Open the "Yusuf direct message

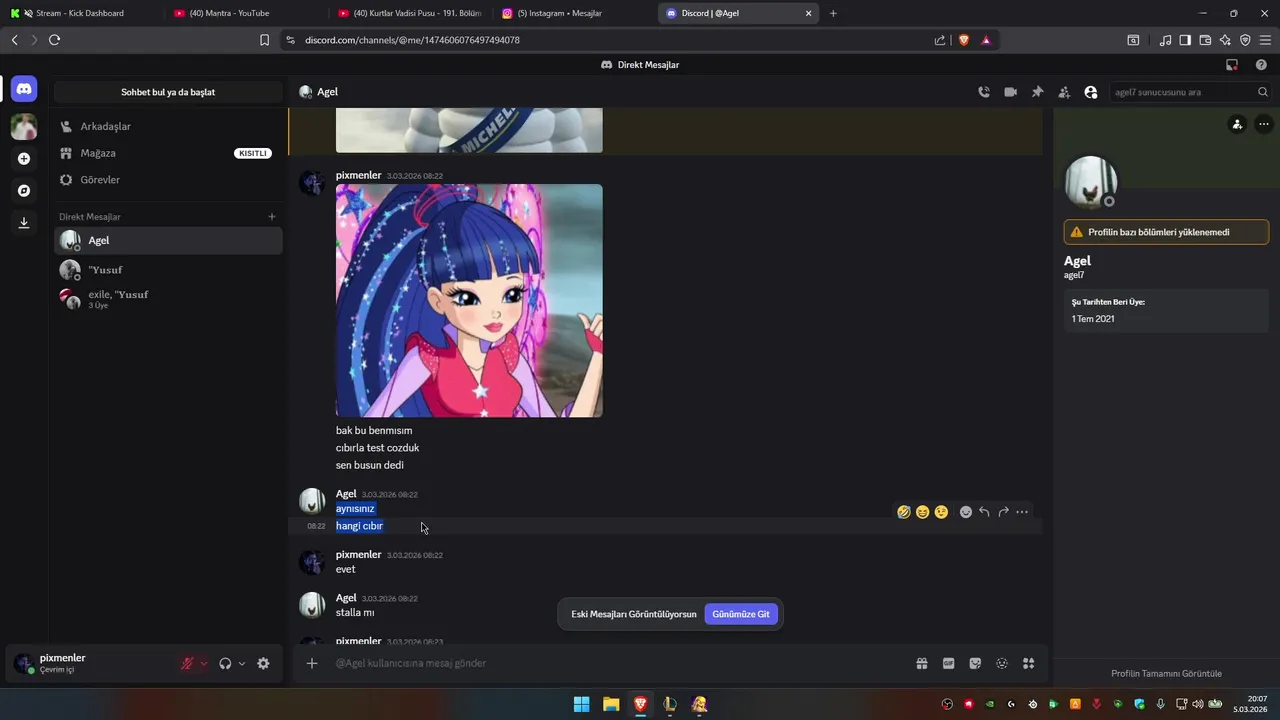[168, 270]
